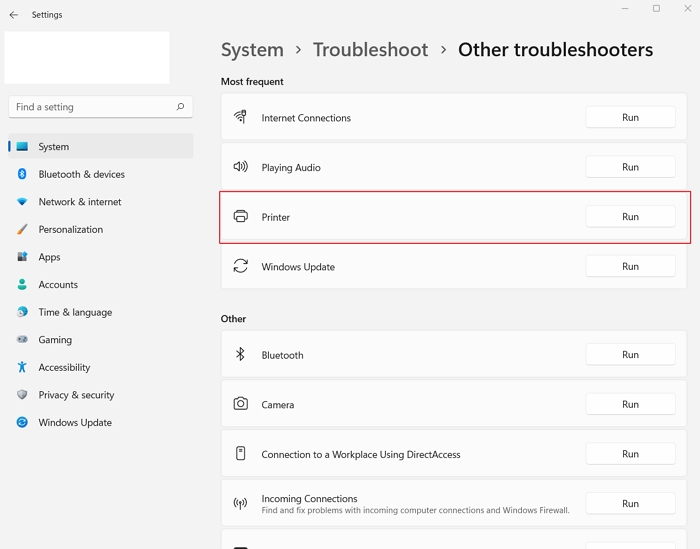
Task: Click the Camera troubleshooter icon
Action: point(241,404)
